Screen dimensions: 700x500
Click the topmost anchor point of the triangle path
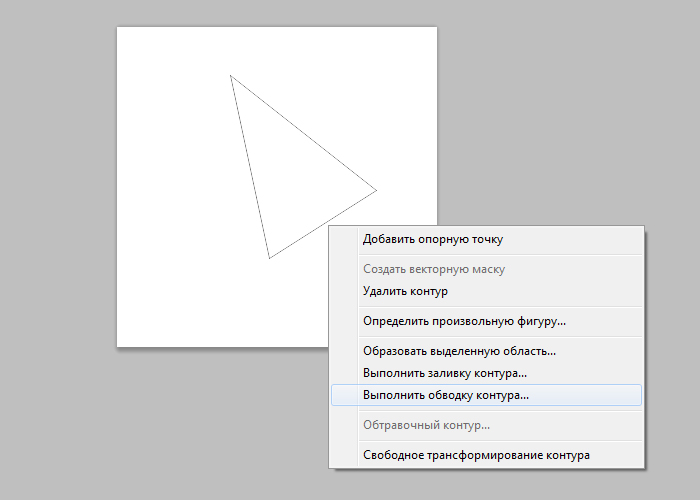(230, 75)
